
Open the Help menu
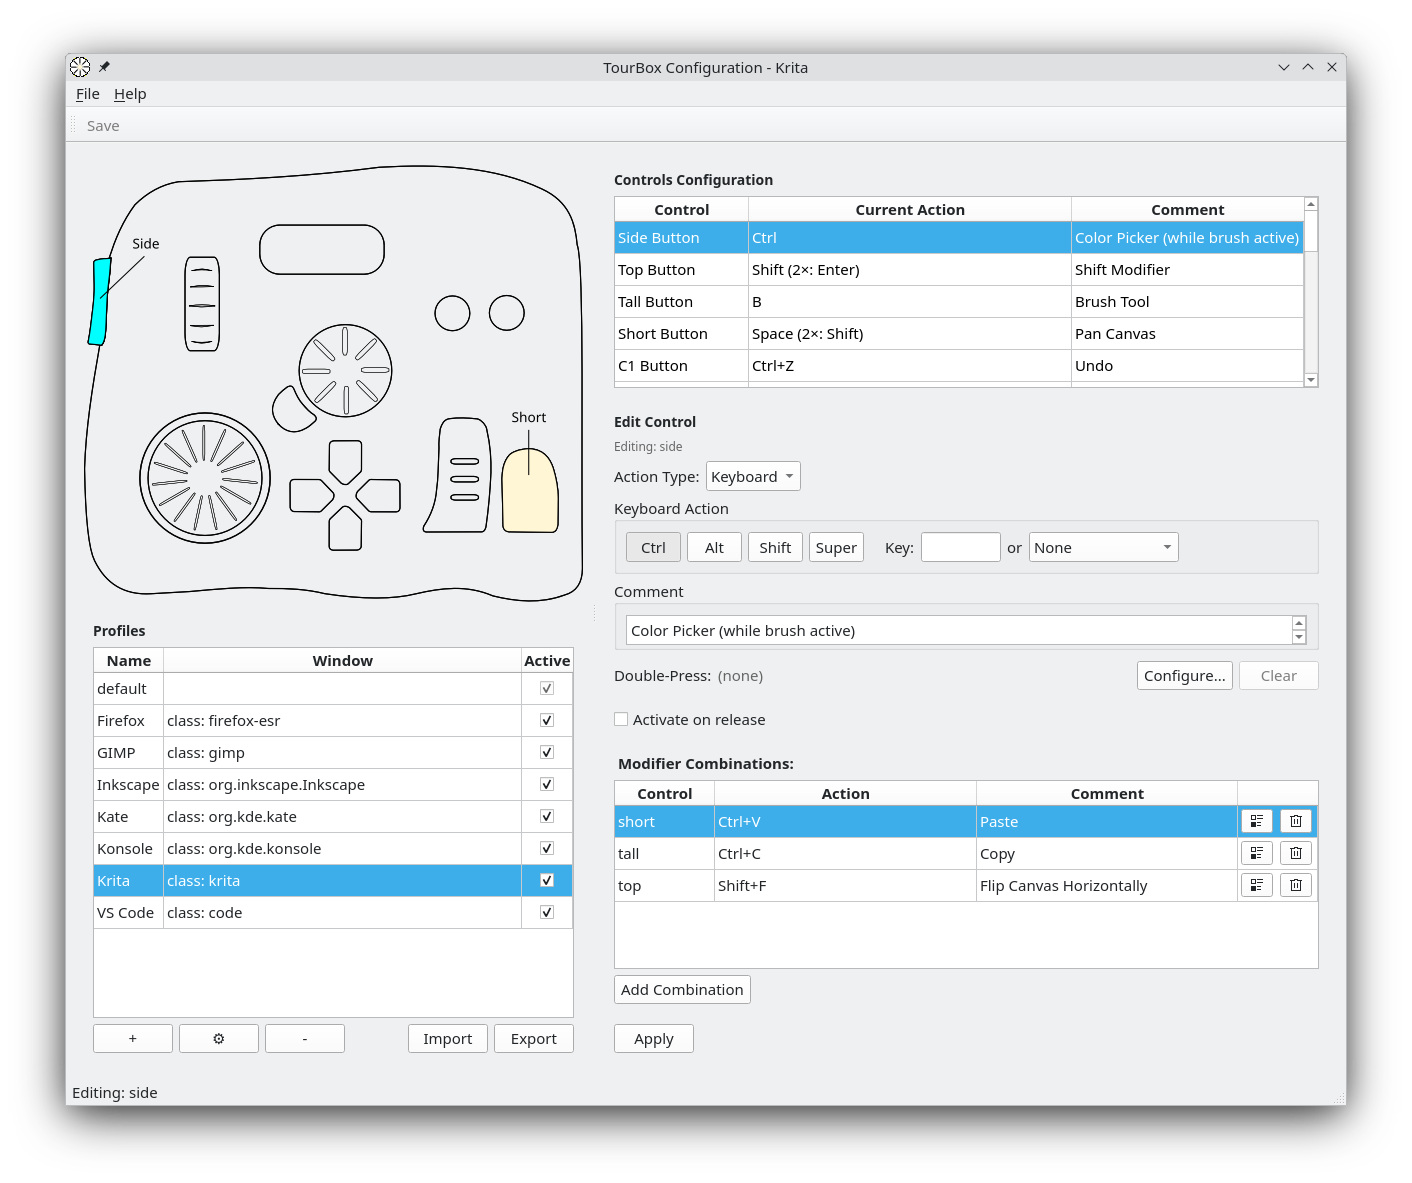click(130, 94)
